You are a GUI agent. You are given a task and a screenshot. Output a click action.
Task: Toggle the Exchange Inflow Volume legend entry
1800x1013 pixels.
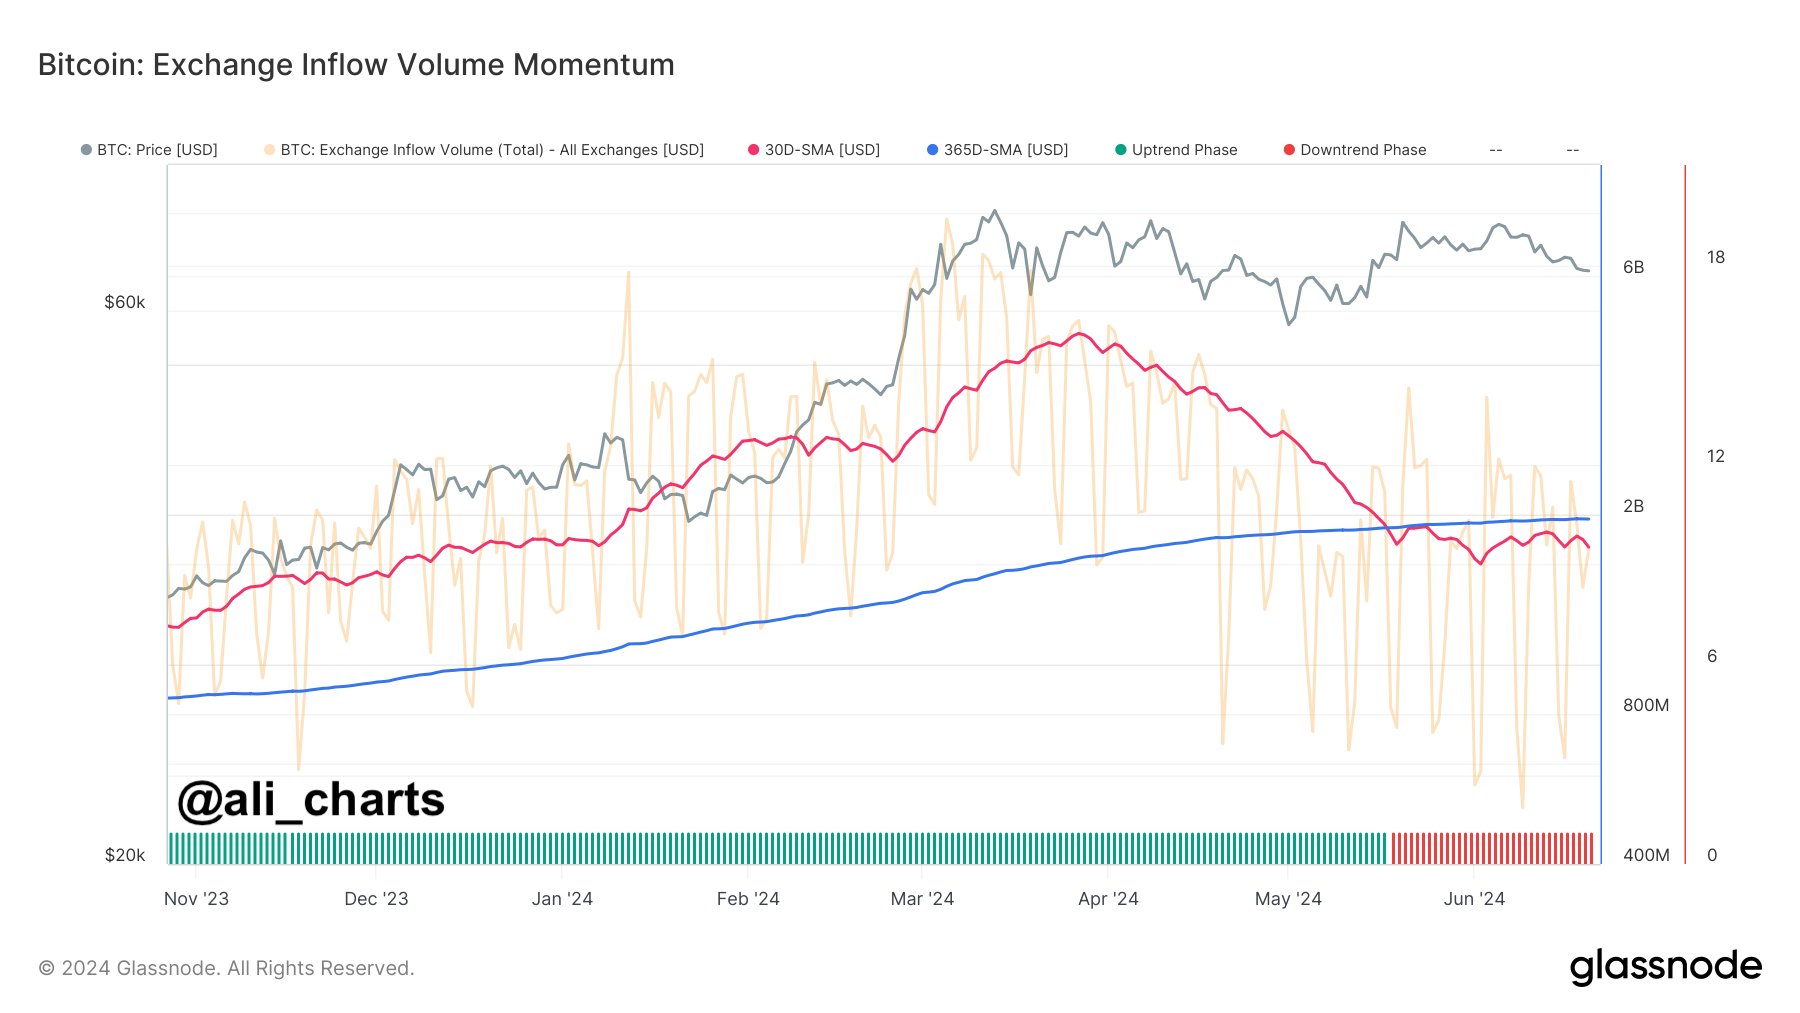[484, 150]
